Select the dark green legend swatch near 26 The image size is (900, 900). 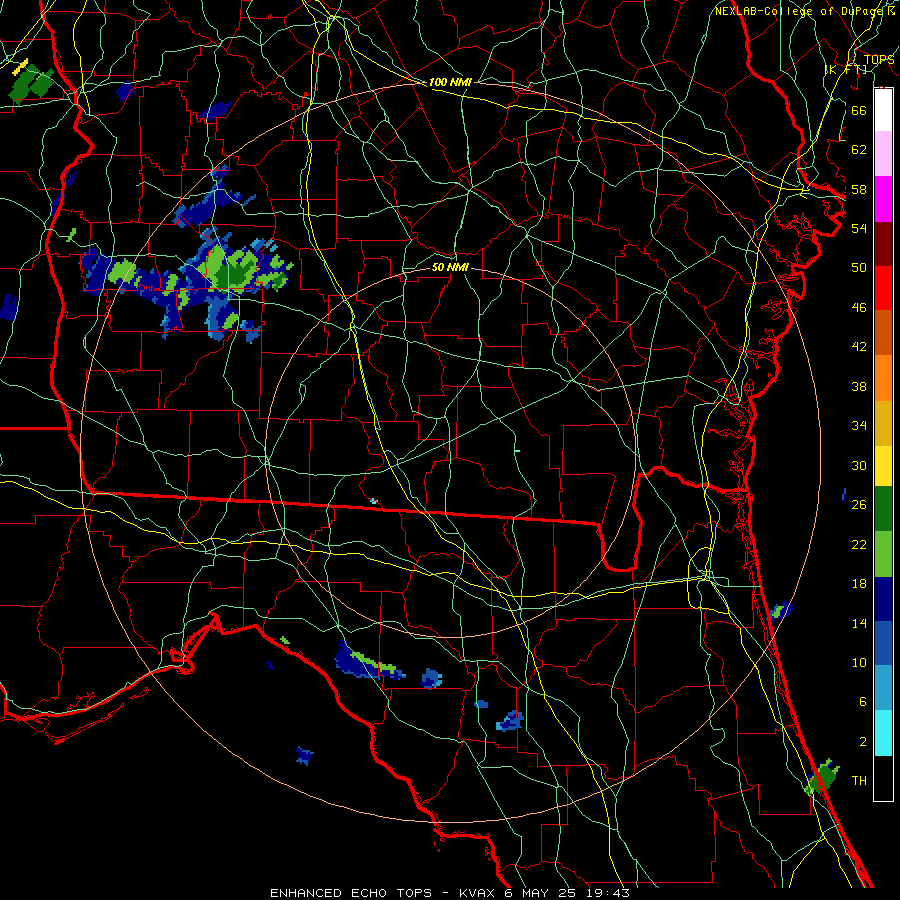[x=883, y=509]
